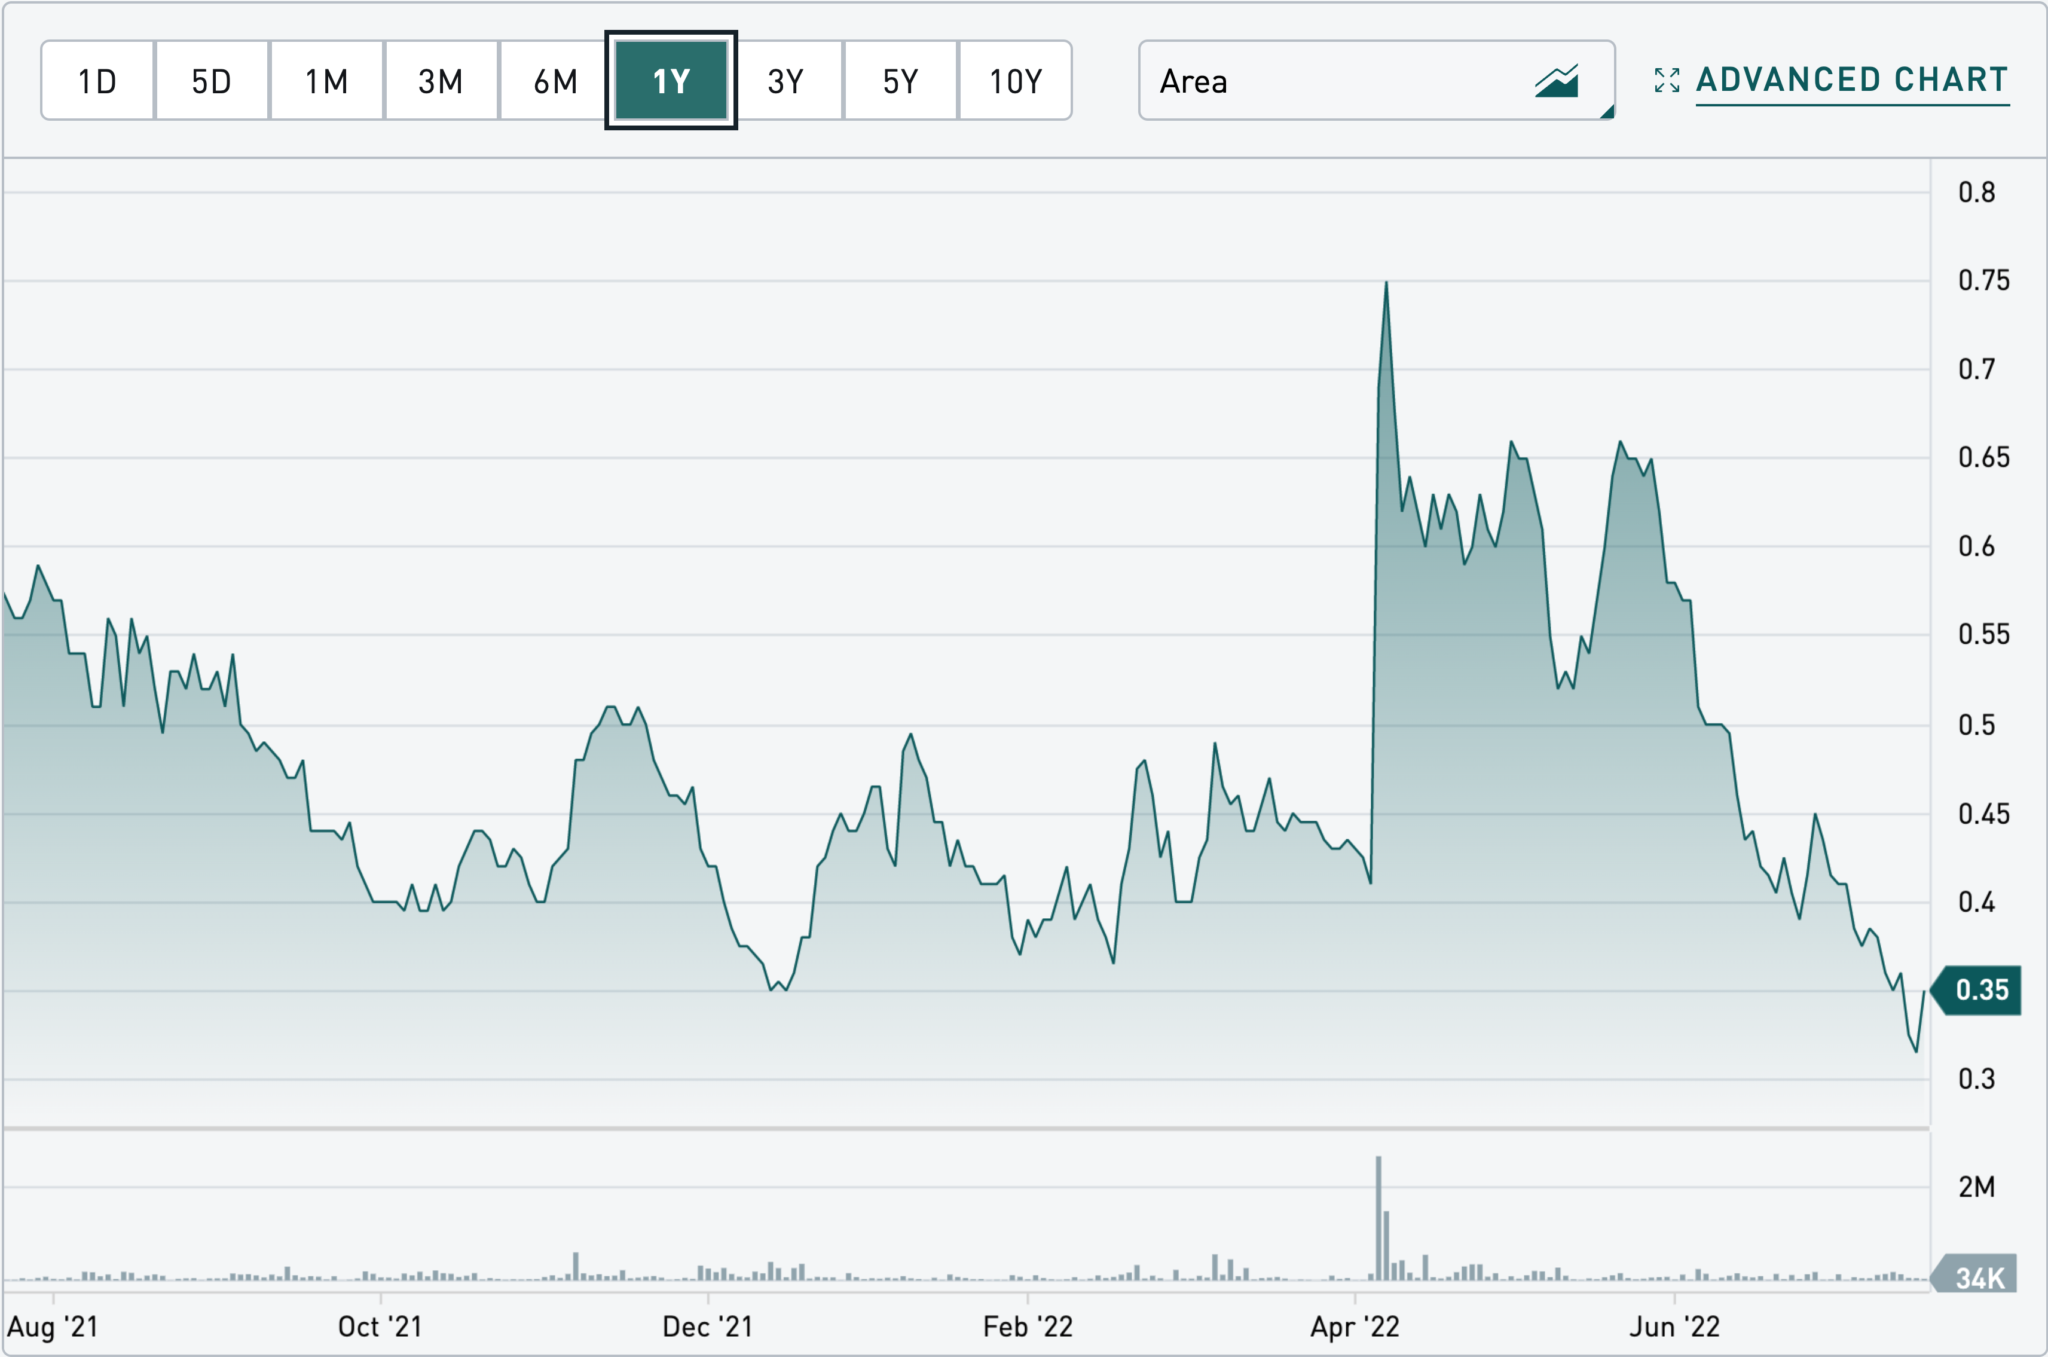Click the 0.55 price axis value
Screen dimensions: 2048x1357
tap(1984, 635)
